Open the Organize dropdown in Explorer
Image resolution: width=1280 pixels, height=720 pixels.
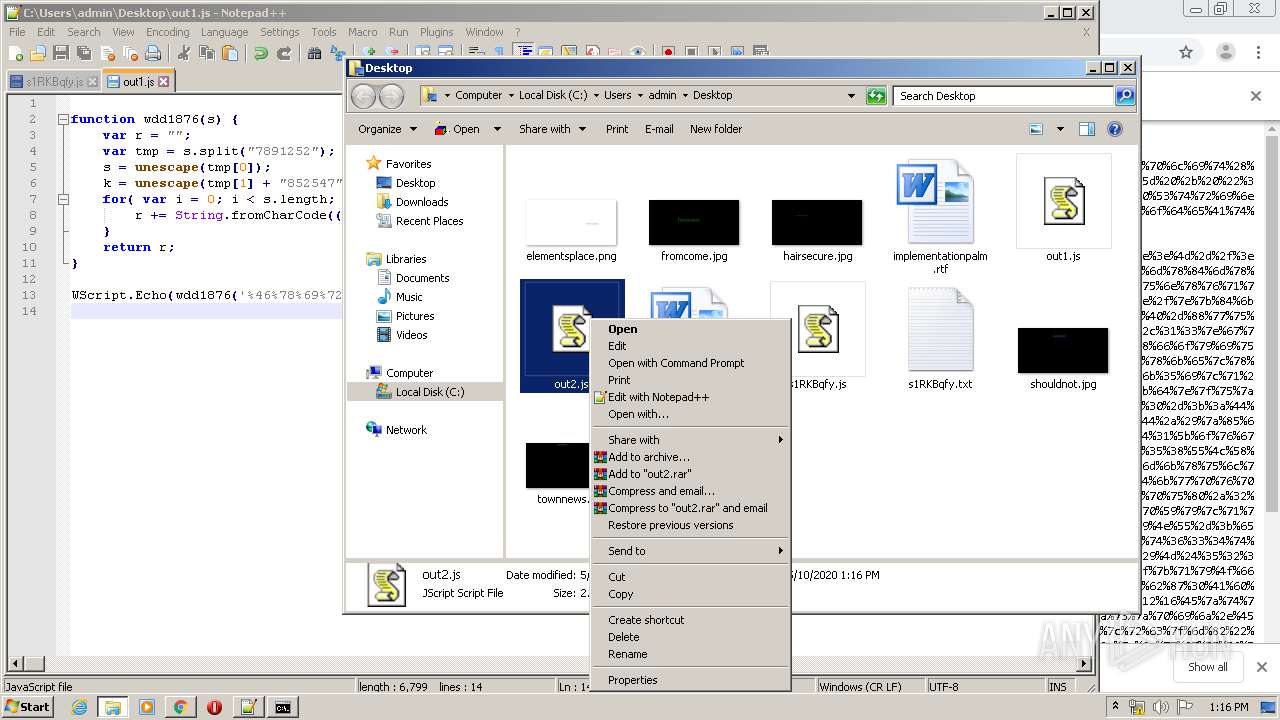pos(387,129)
